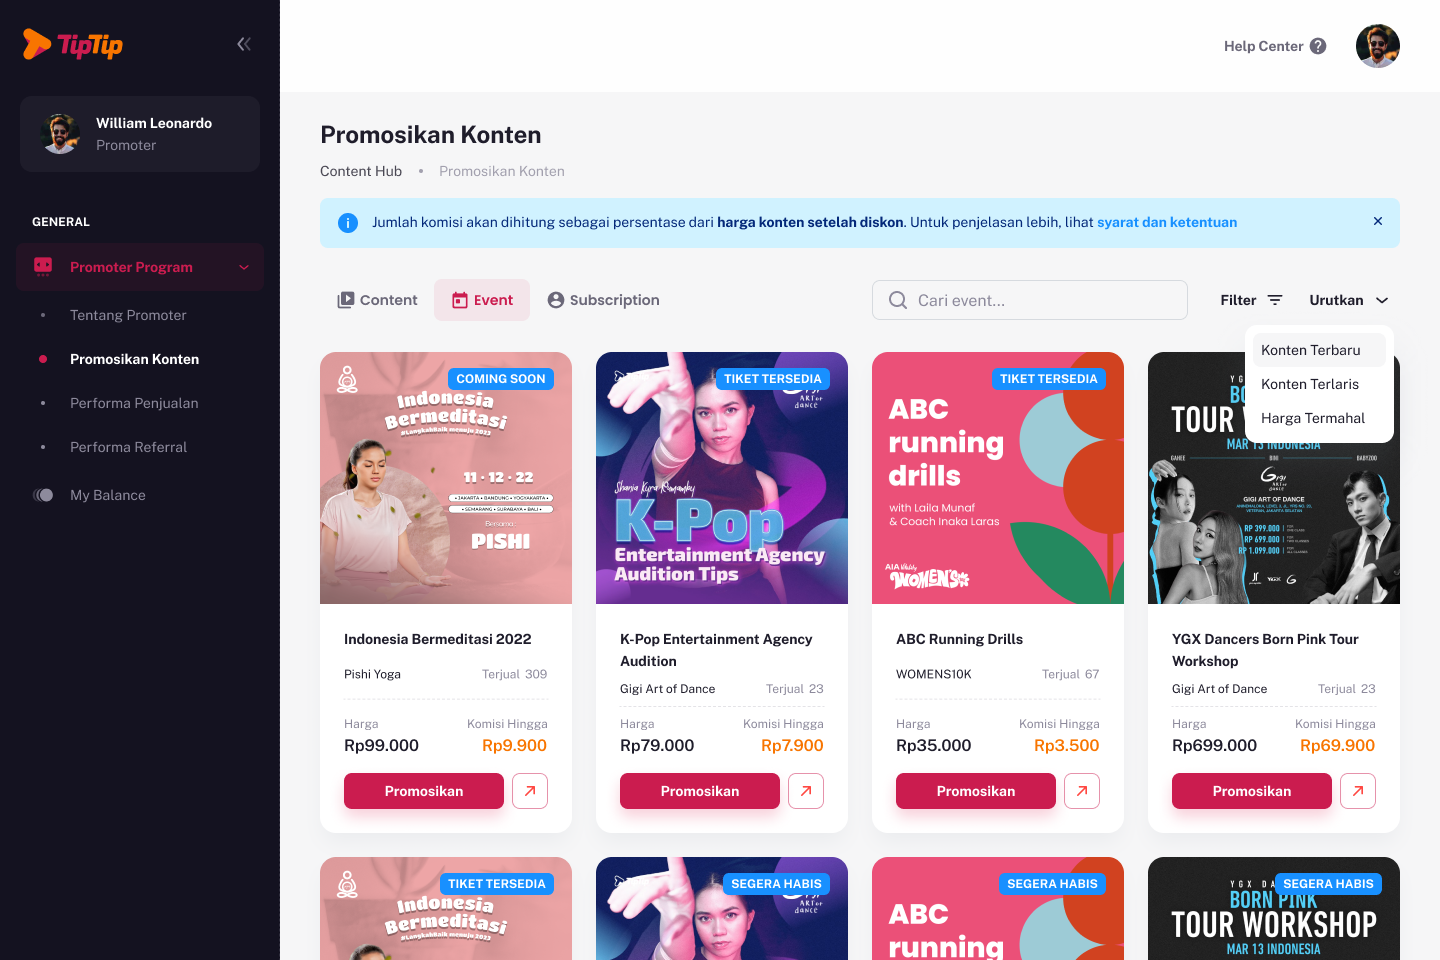Image resolution: width=1440 pixels, height=960 pixels.
Task: Open external link for K-Pop Entertainment card
Action: [806, 791]
